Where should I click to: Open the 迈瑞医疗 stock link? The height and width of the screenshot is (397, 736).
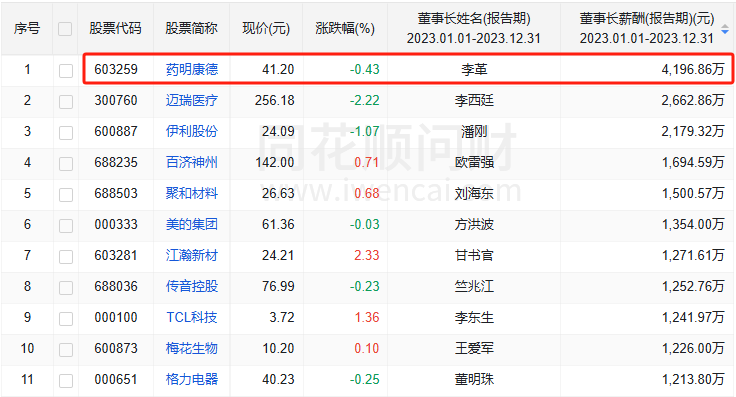[x=192, y=100]
